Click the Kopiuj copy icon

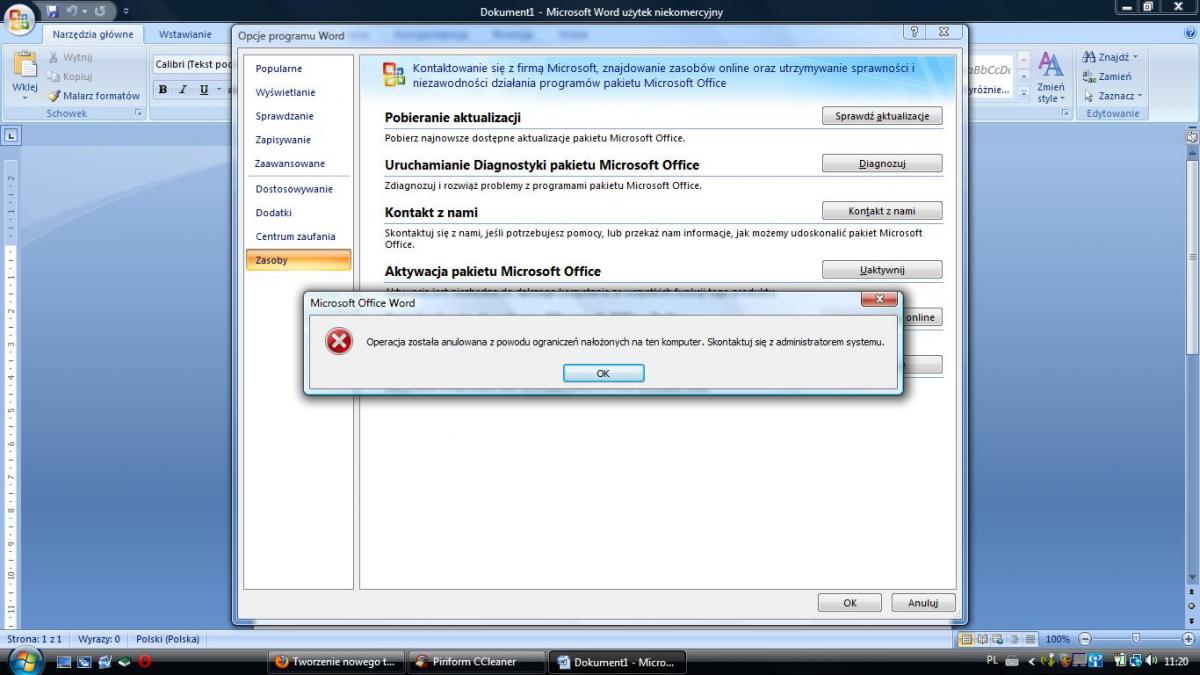point(54,77)
